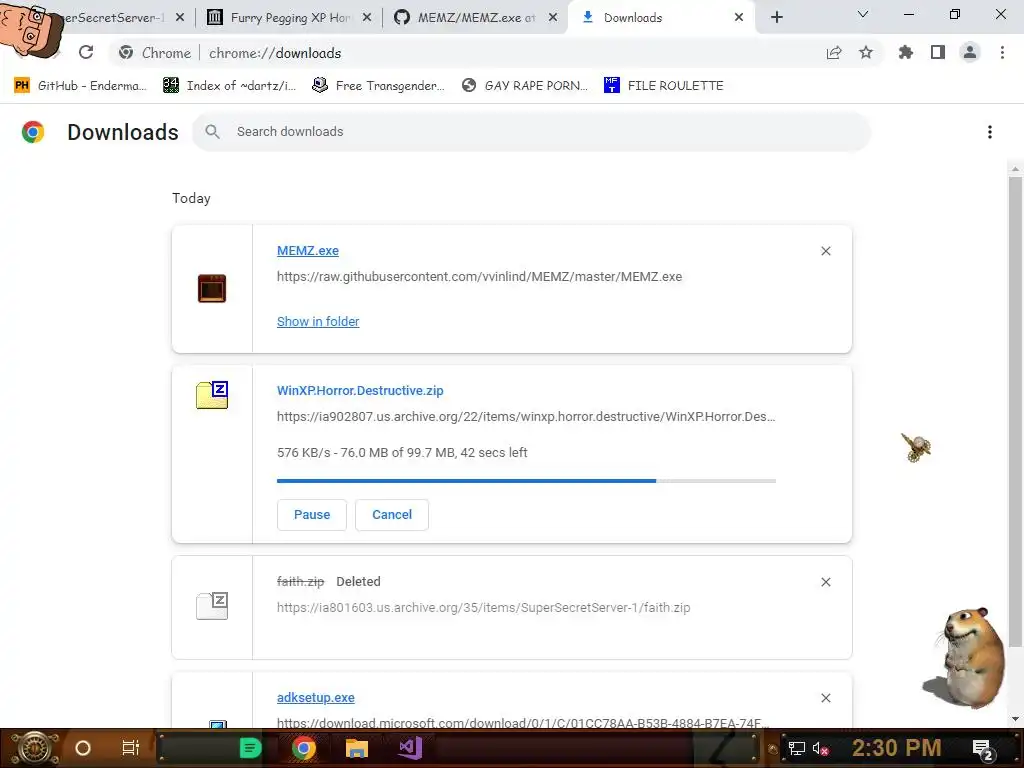Open the Chrome profile avatar
The width and height of the screenshot is (1024, 768).
pyautogui.click(x=970, y=52)
